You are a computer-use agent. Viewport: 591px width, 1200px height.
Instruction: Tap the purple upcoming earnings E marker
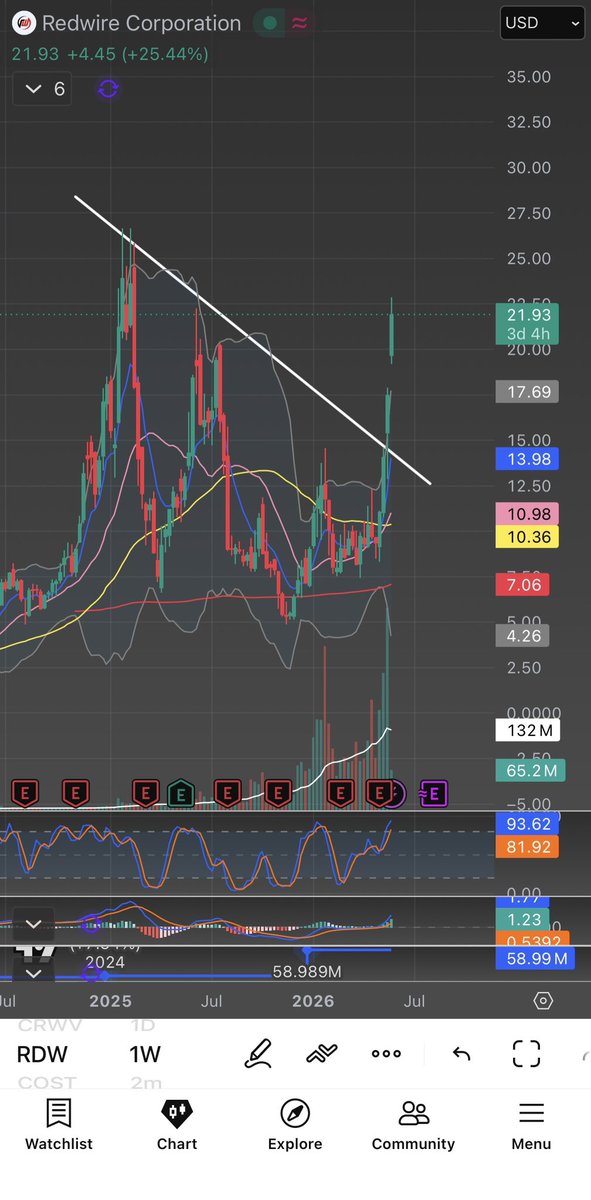(433, 794)
